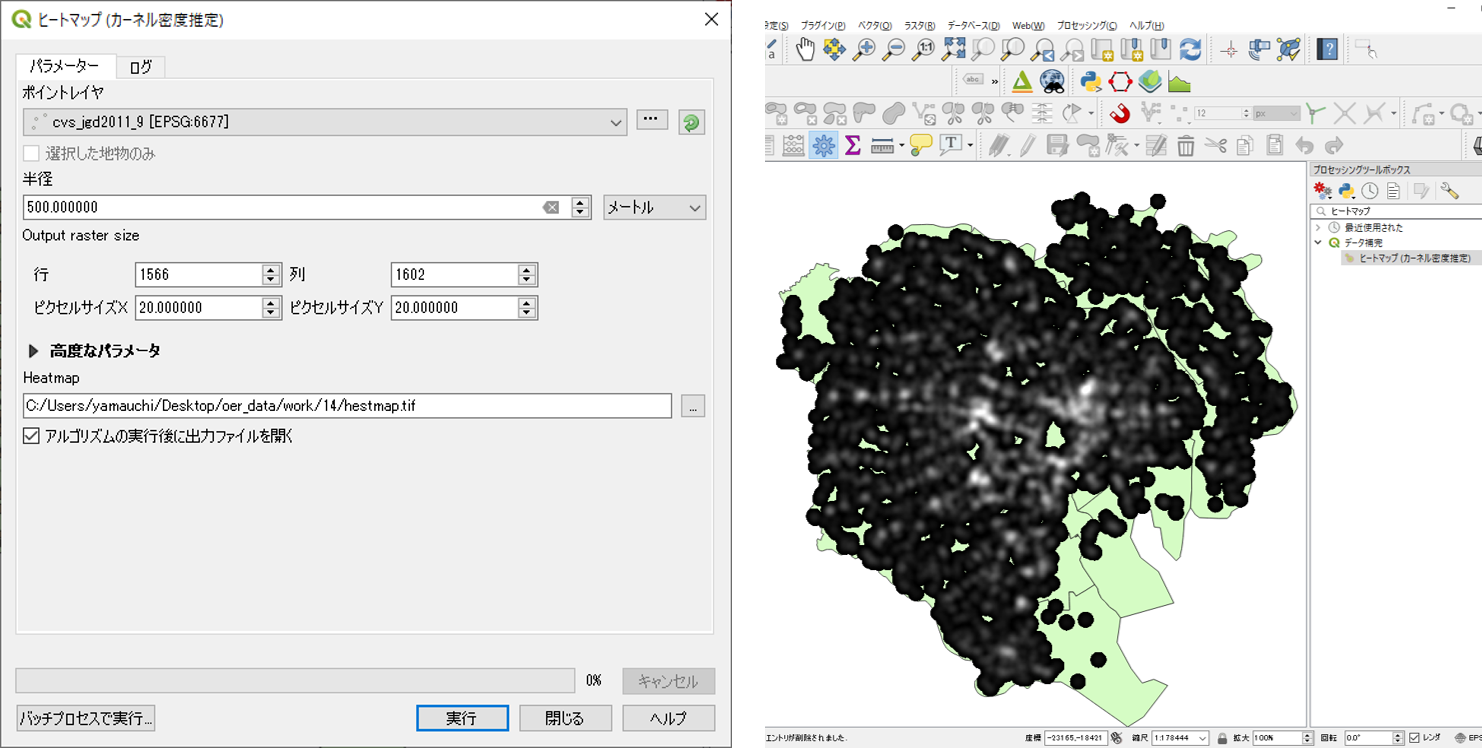Click the ヘルプ button in dialog
Viewport: 1482px width, 748px height.
(x=668, y=718)
